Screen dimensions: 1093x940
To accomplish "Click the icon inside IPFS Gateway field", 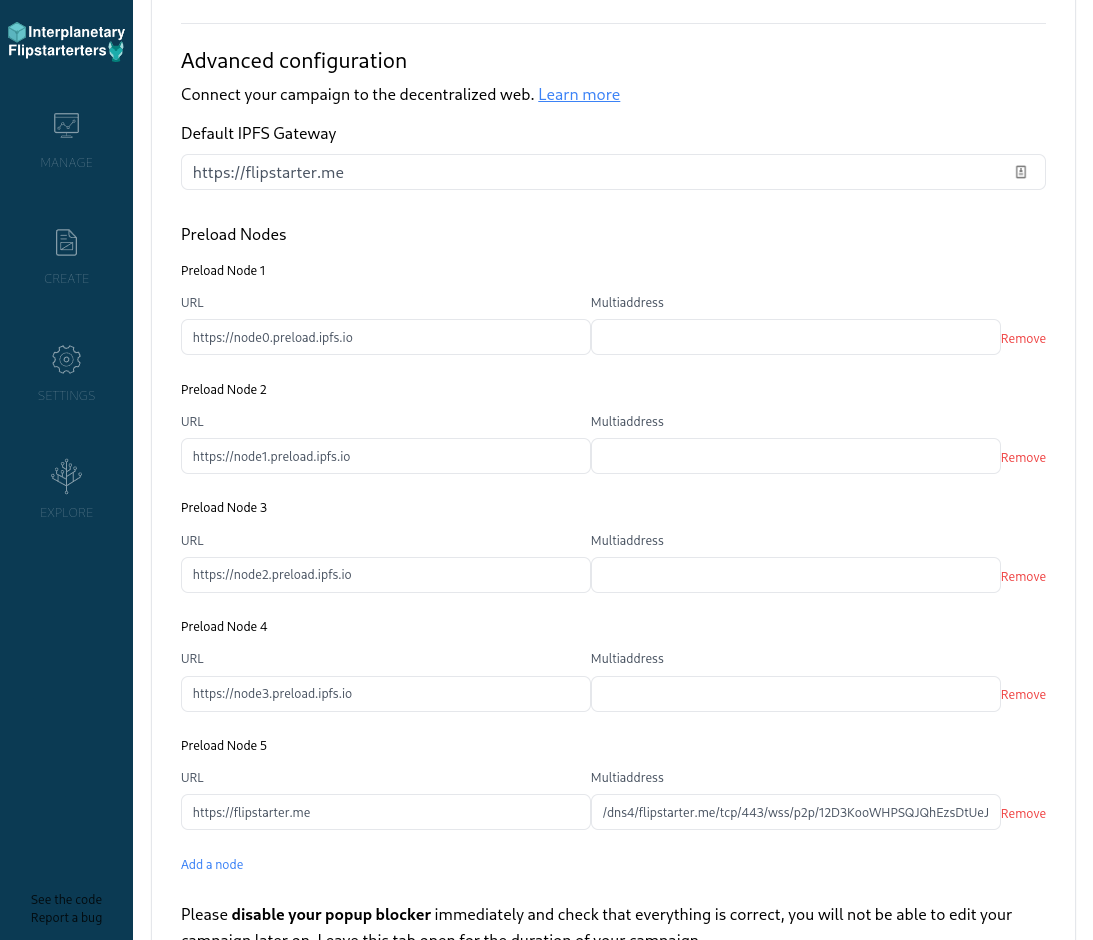I will click(x=1021, y=172).
